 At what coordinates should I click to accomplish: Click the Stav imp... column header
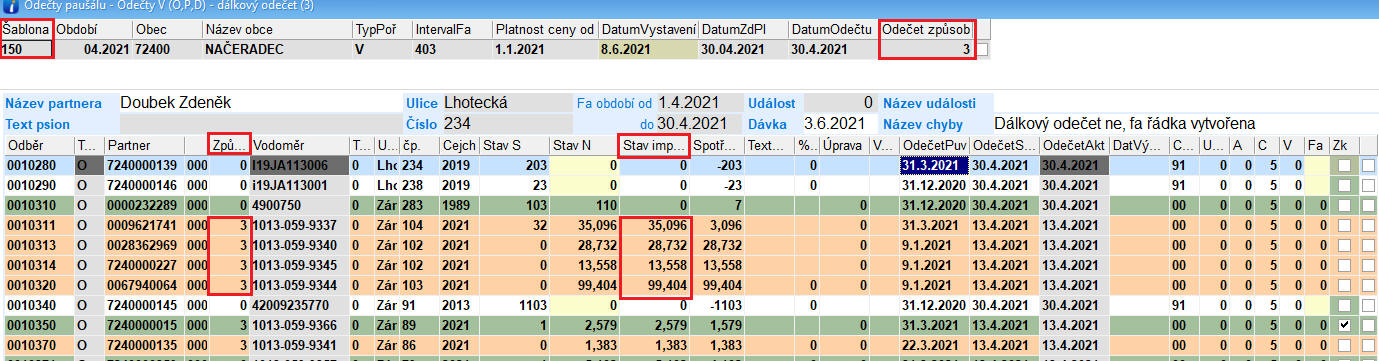tap(654, 145)
